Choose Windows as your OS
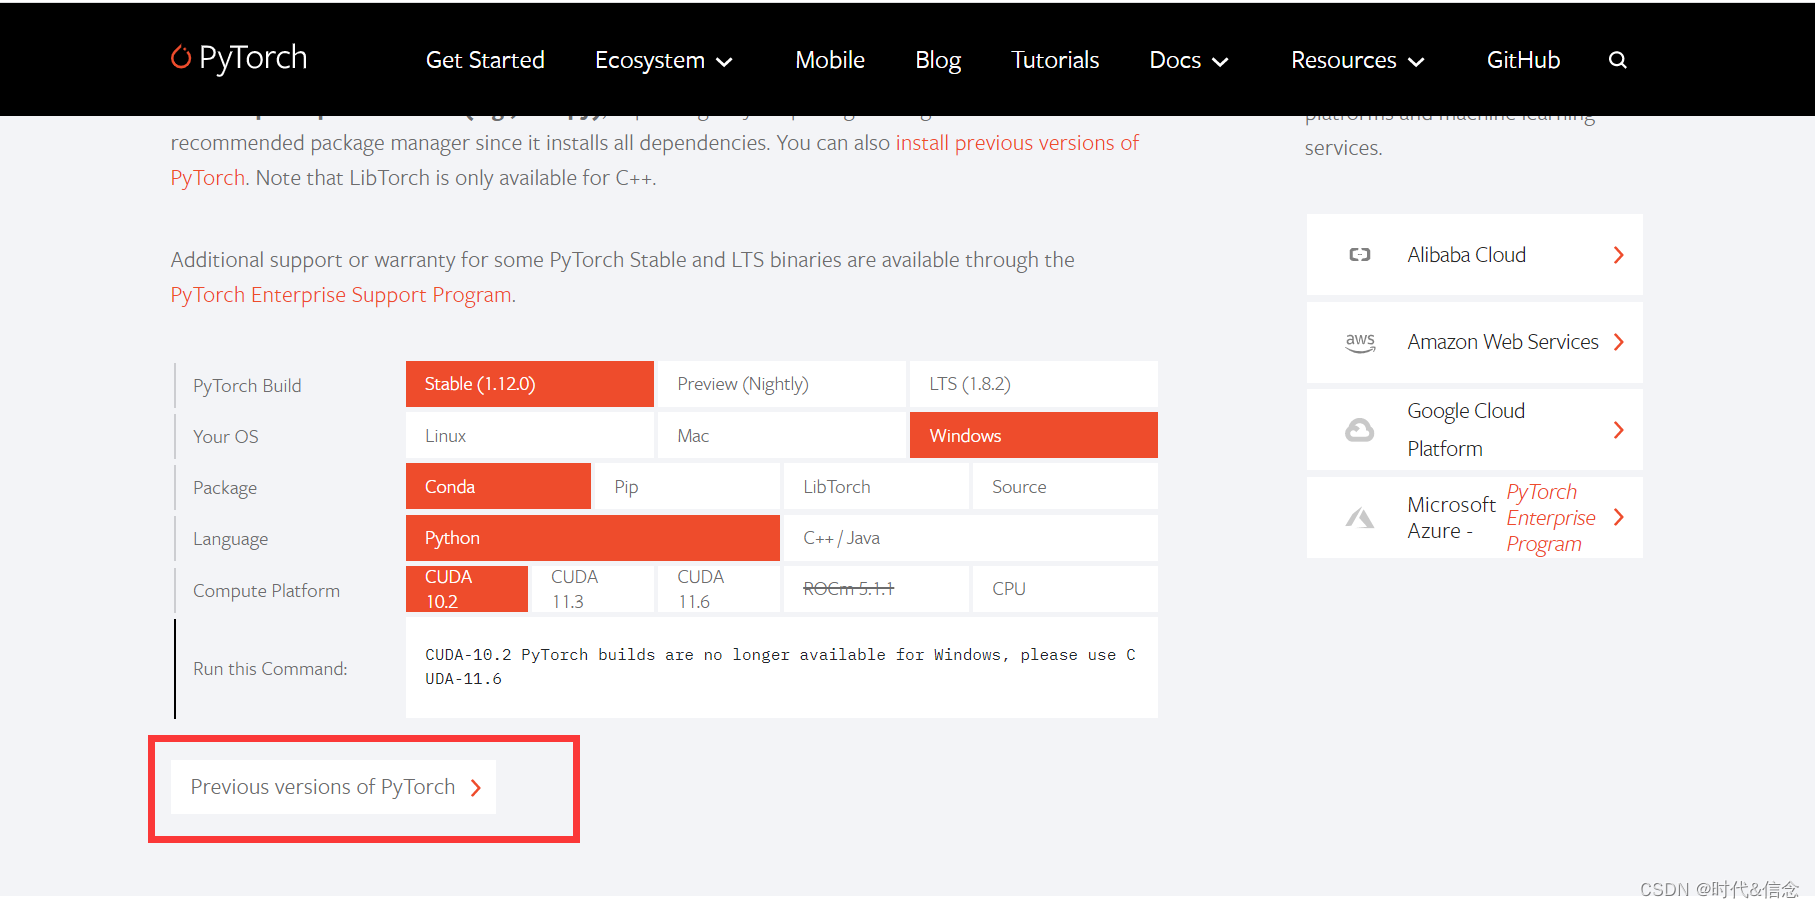 (x=1033, y=436)
